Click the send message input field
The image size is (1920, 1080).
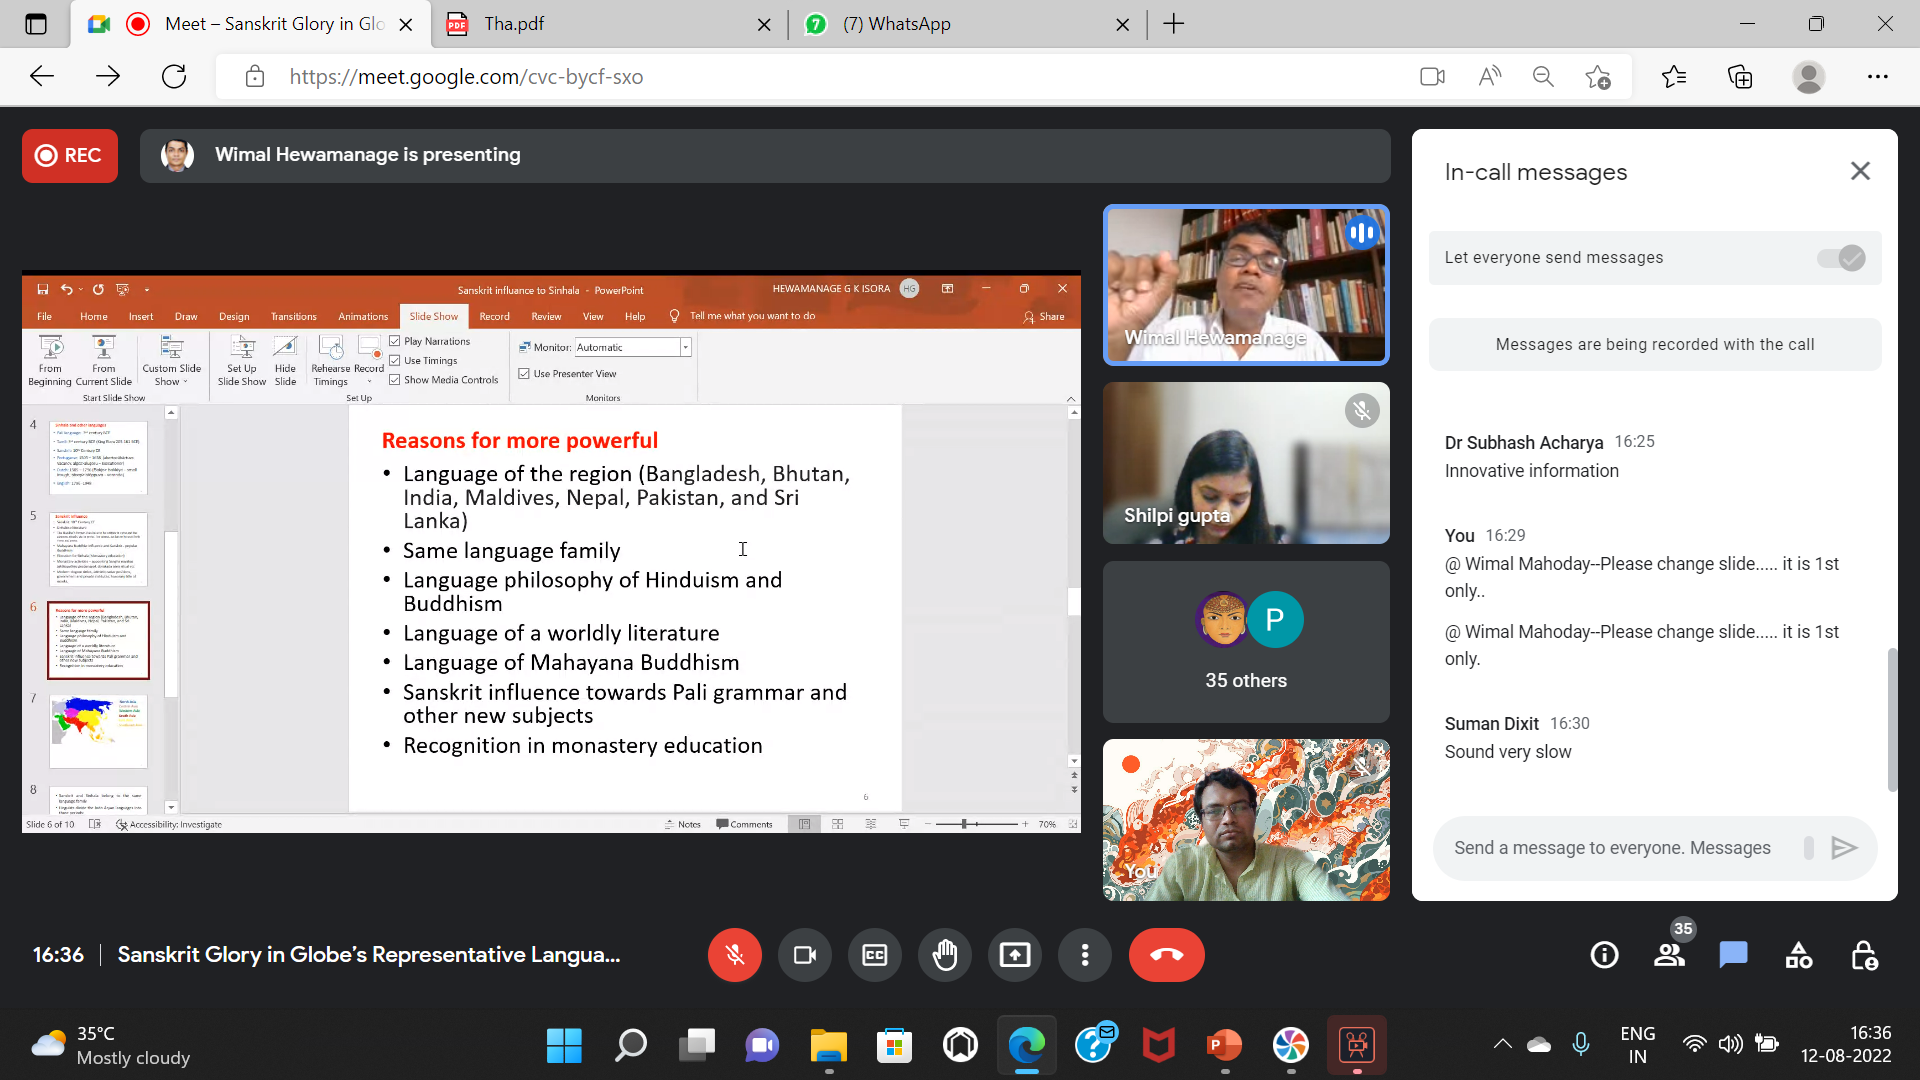point(1613,848)
